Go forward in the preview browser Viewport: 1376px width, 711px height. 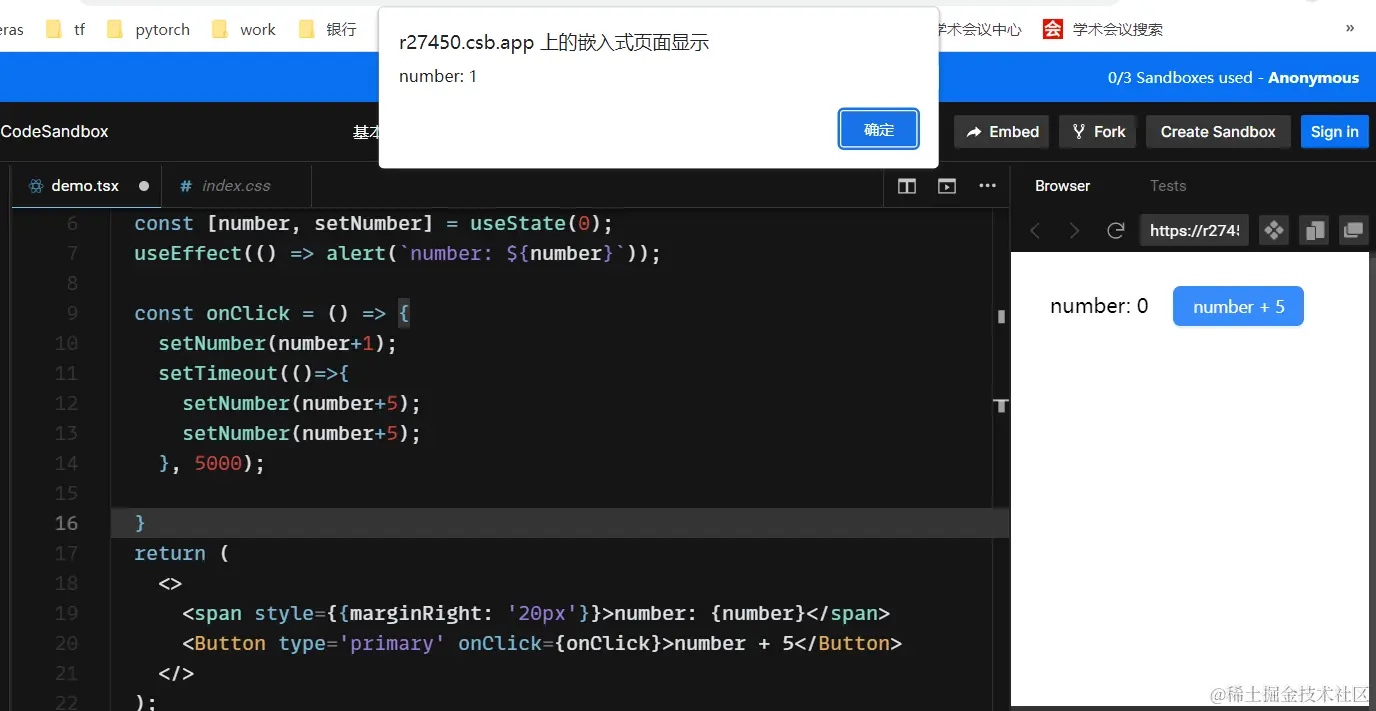[1075, 231]
